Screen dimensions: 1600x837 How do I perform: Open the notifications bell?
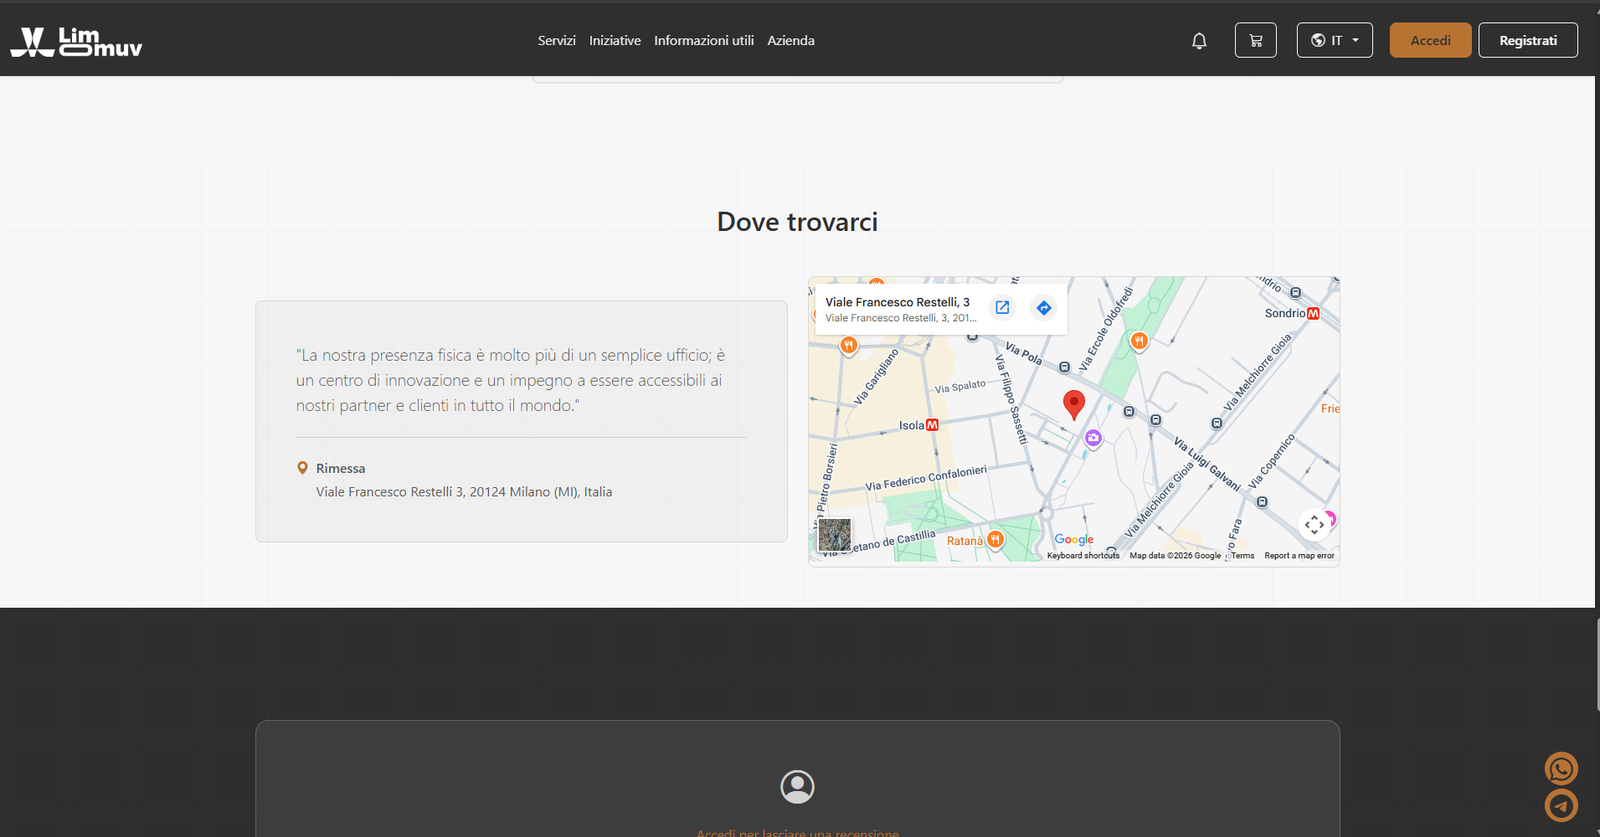click(1199, 41)
